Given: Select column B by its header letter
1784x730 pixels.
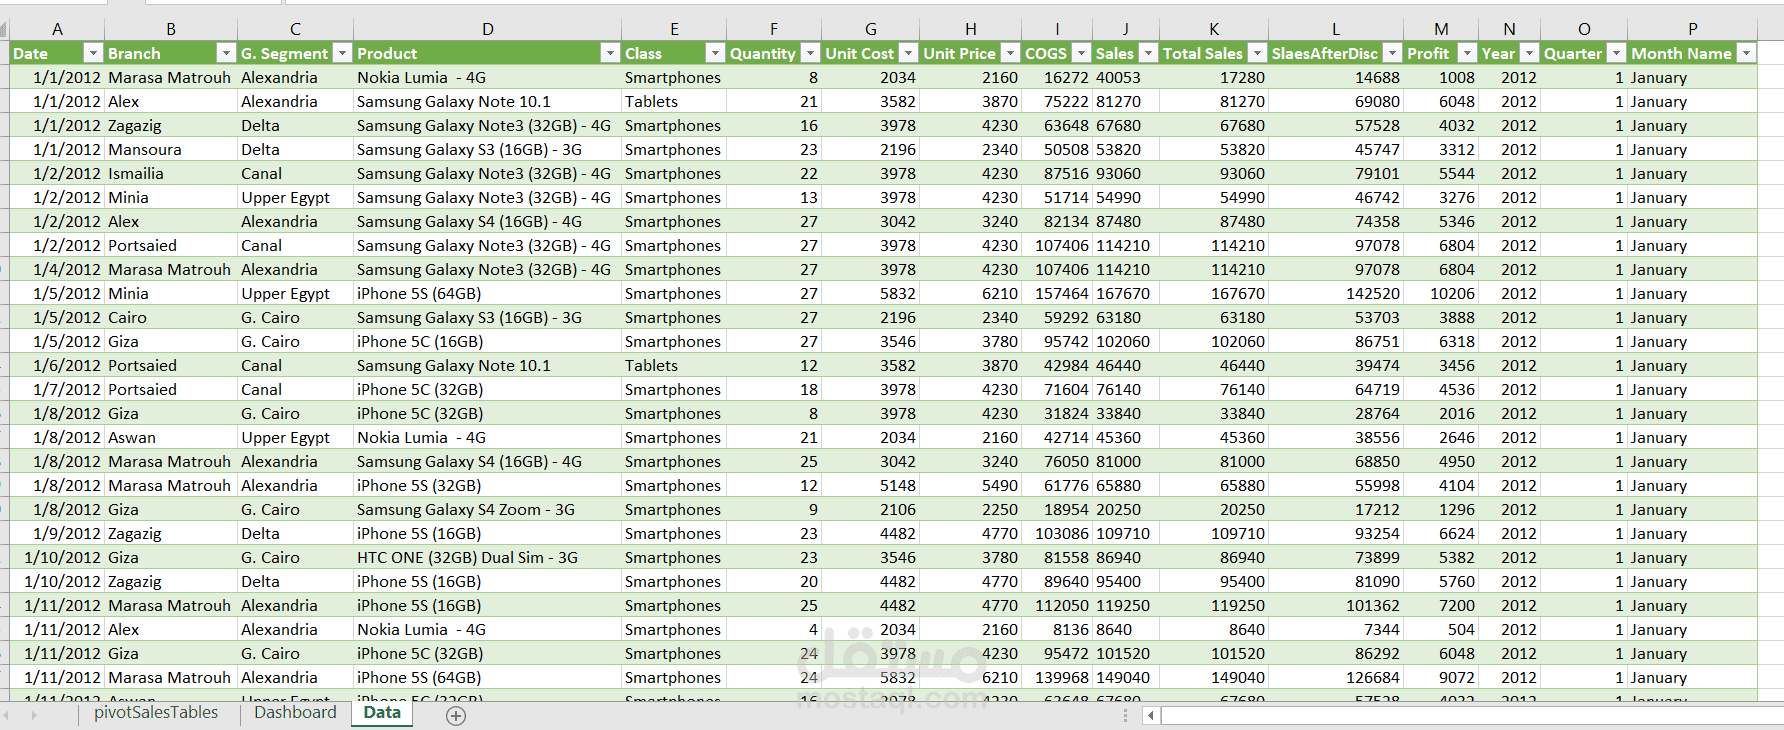Looking at the screenshot, I should [x=171, y=29].
